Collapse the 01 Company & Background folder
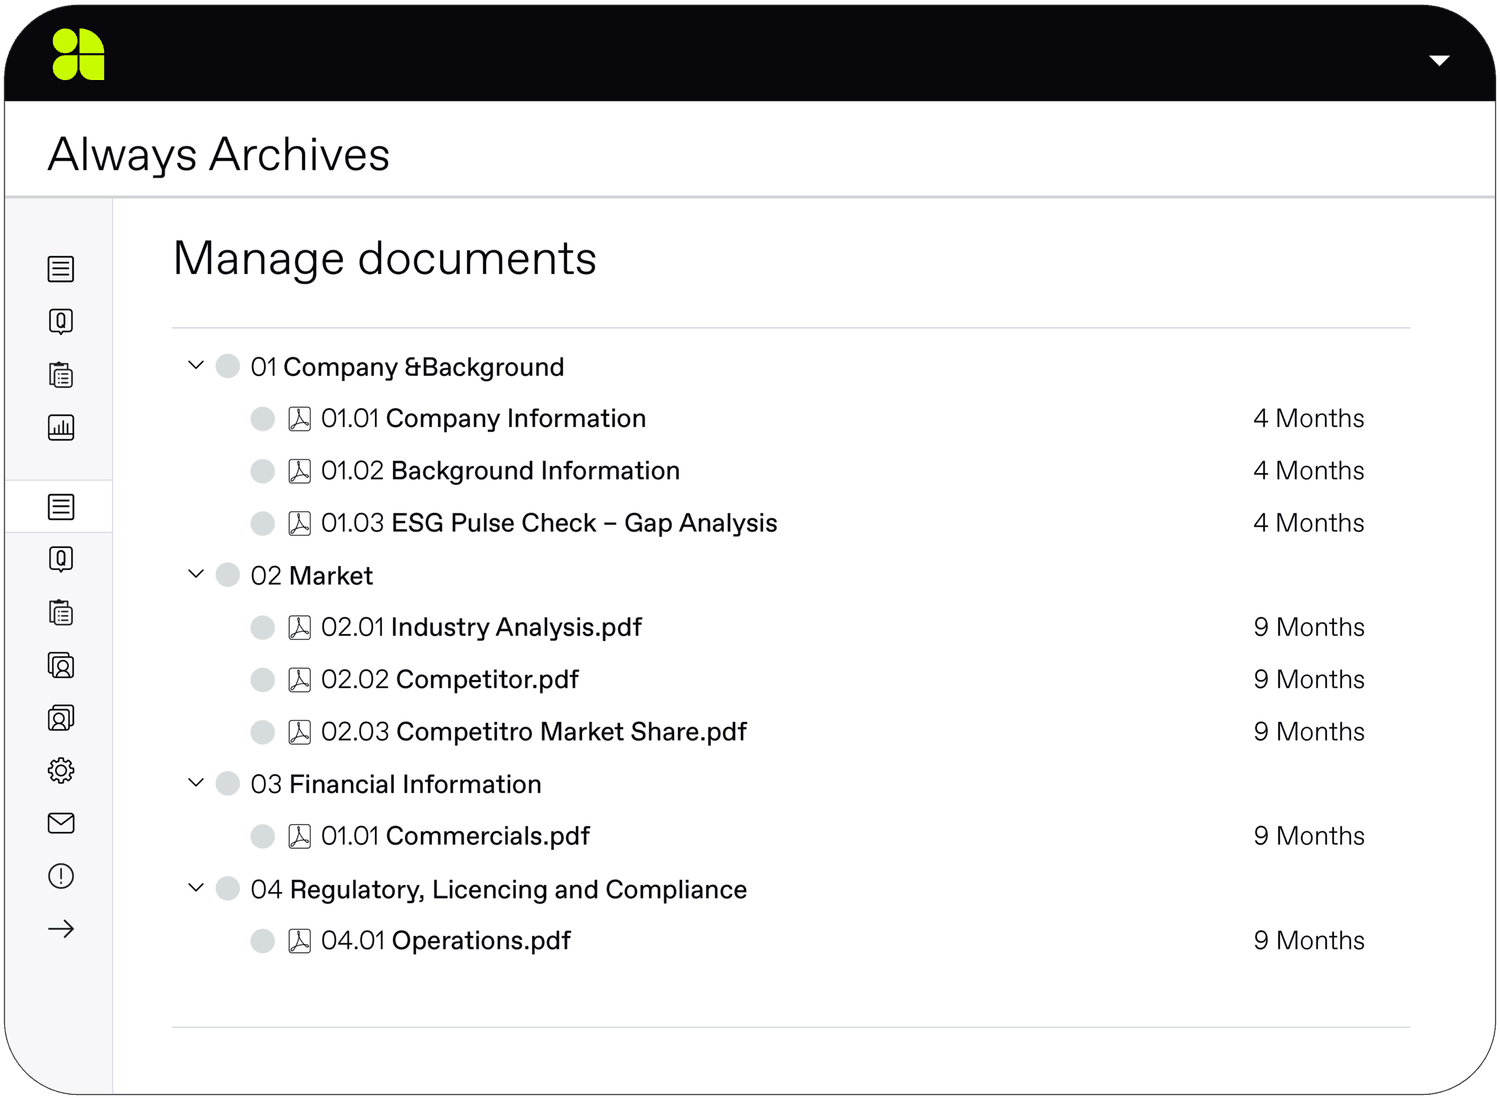The image size is (1500, 1098). [196, 366]
